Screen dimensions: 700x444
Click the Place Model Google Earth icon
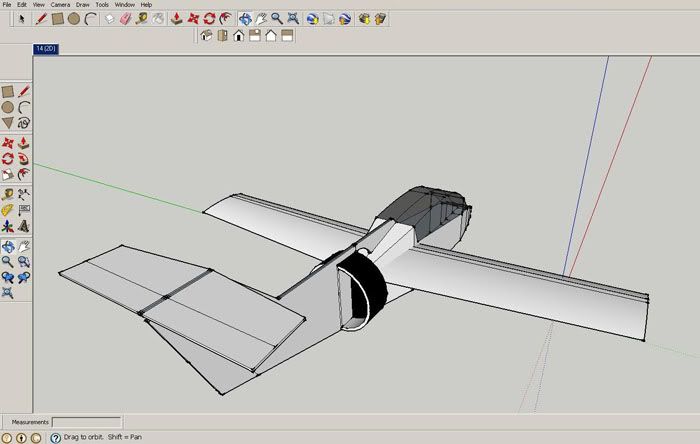345,19
